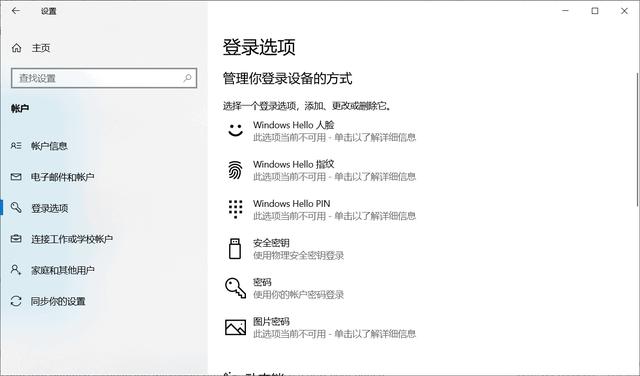Click the 帐户 section label in sidebar
The width and height of the screenshot is (640, 376).
20,109
